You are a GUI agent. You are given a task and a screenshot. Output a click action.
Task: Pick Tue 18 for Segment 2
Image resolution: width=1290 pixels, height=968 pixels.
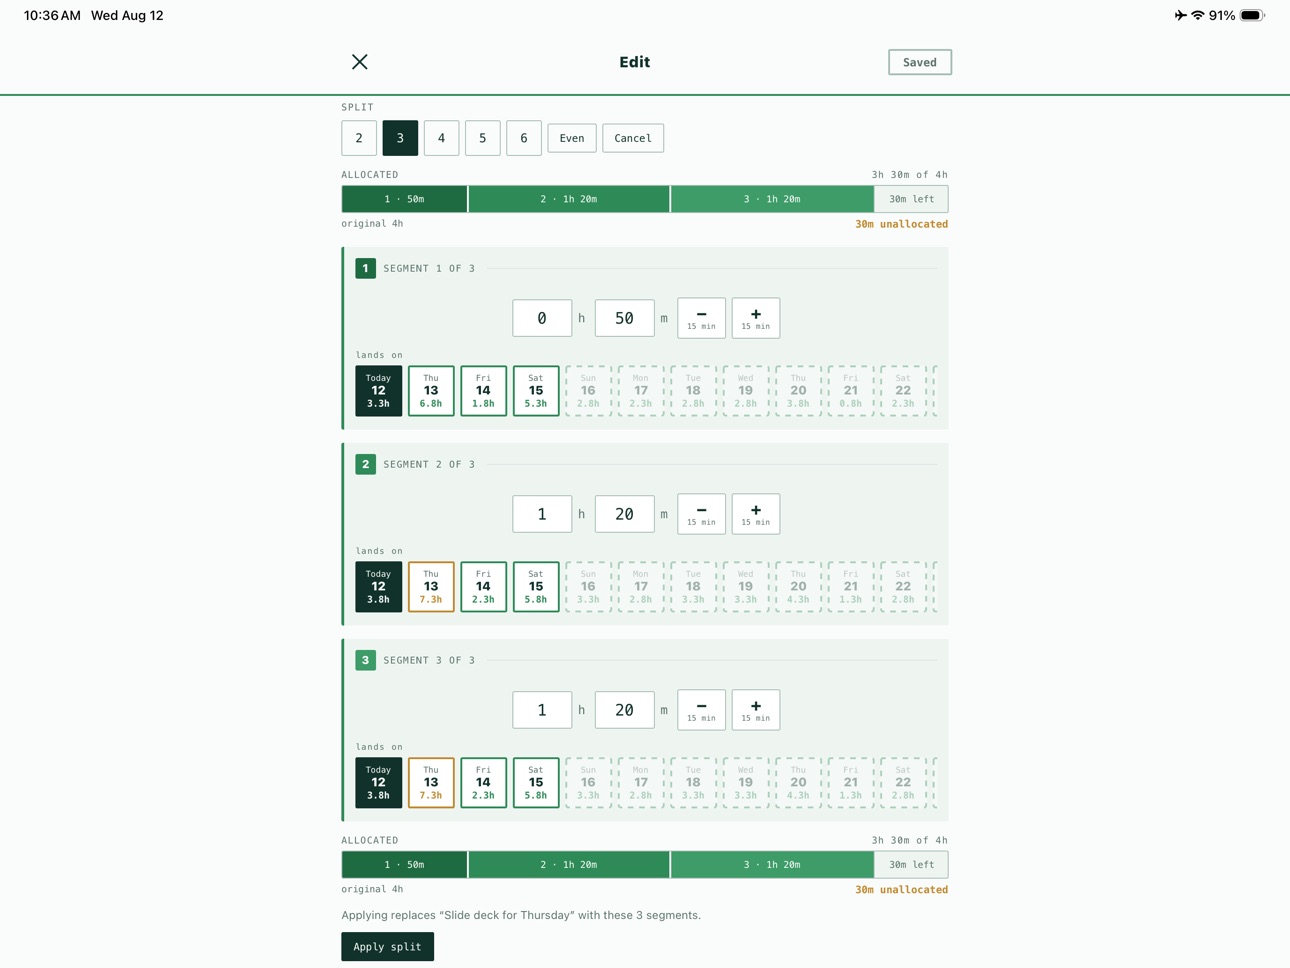693,586
